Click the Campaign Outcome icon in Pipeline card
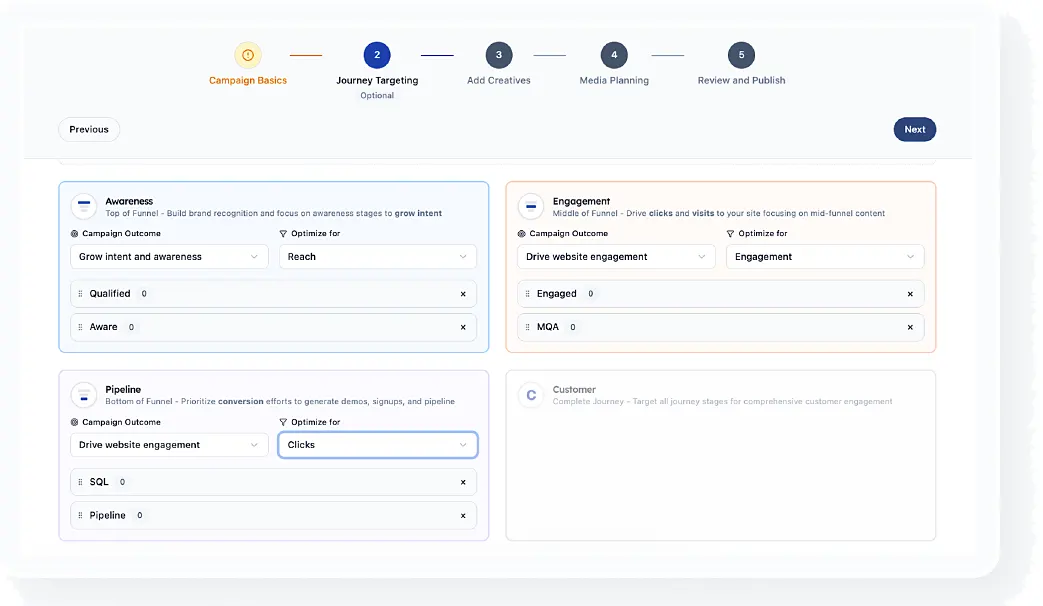 (x=73, y=421)
